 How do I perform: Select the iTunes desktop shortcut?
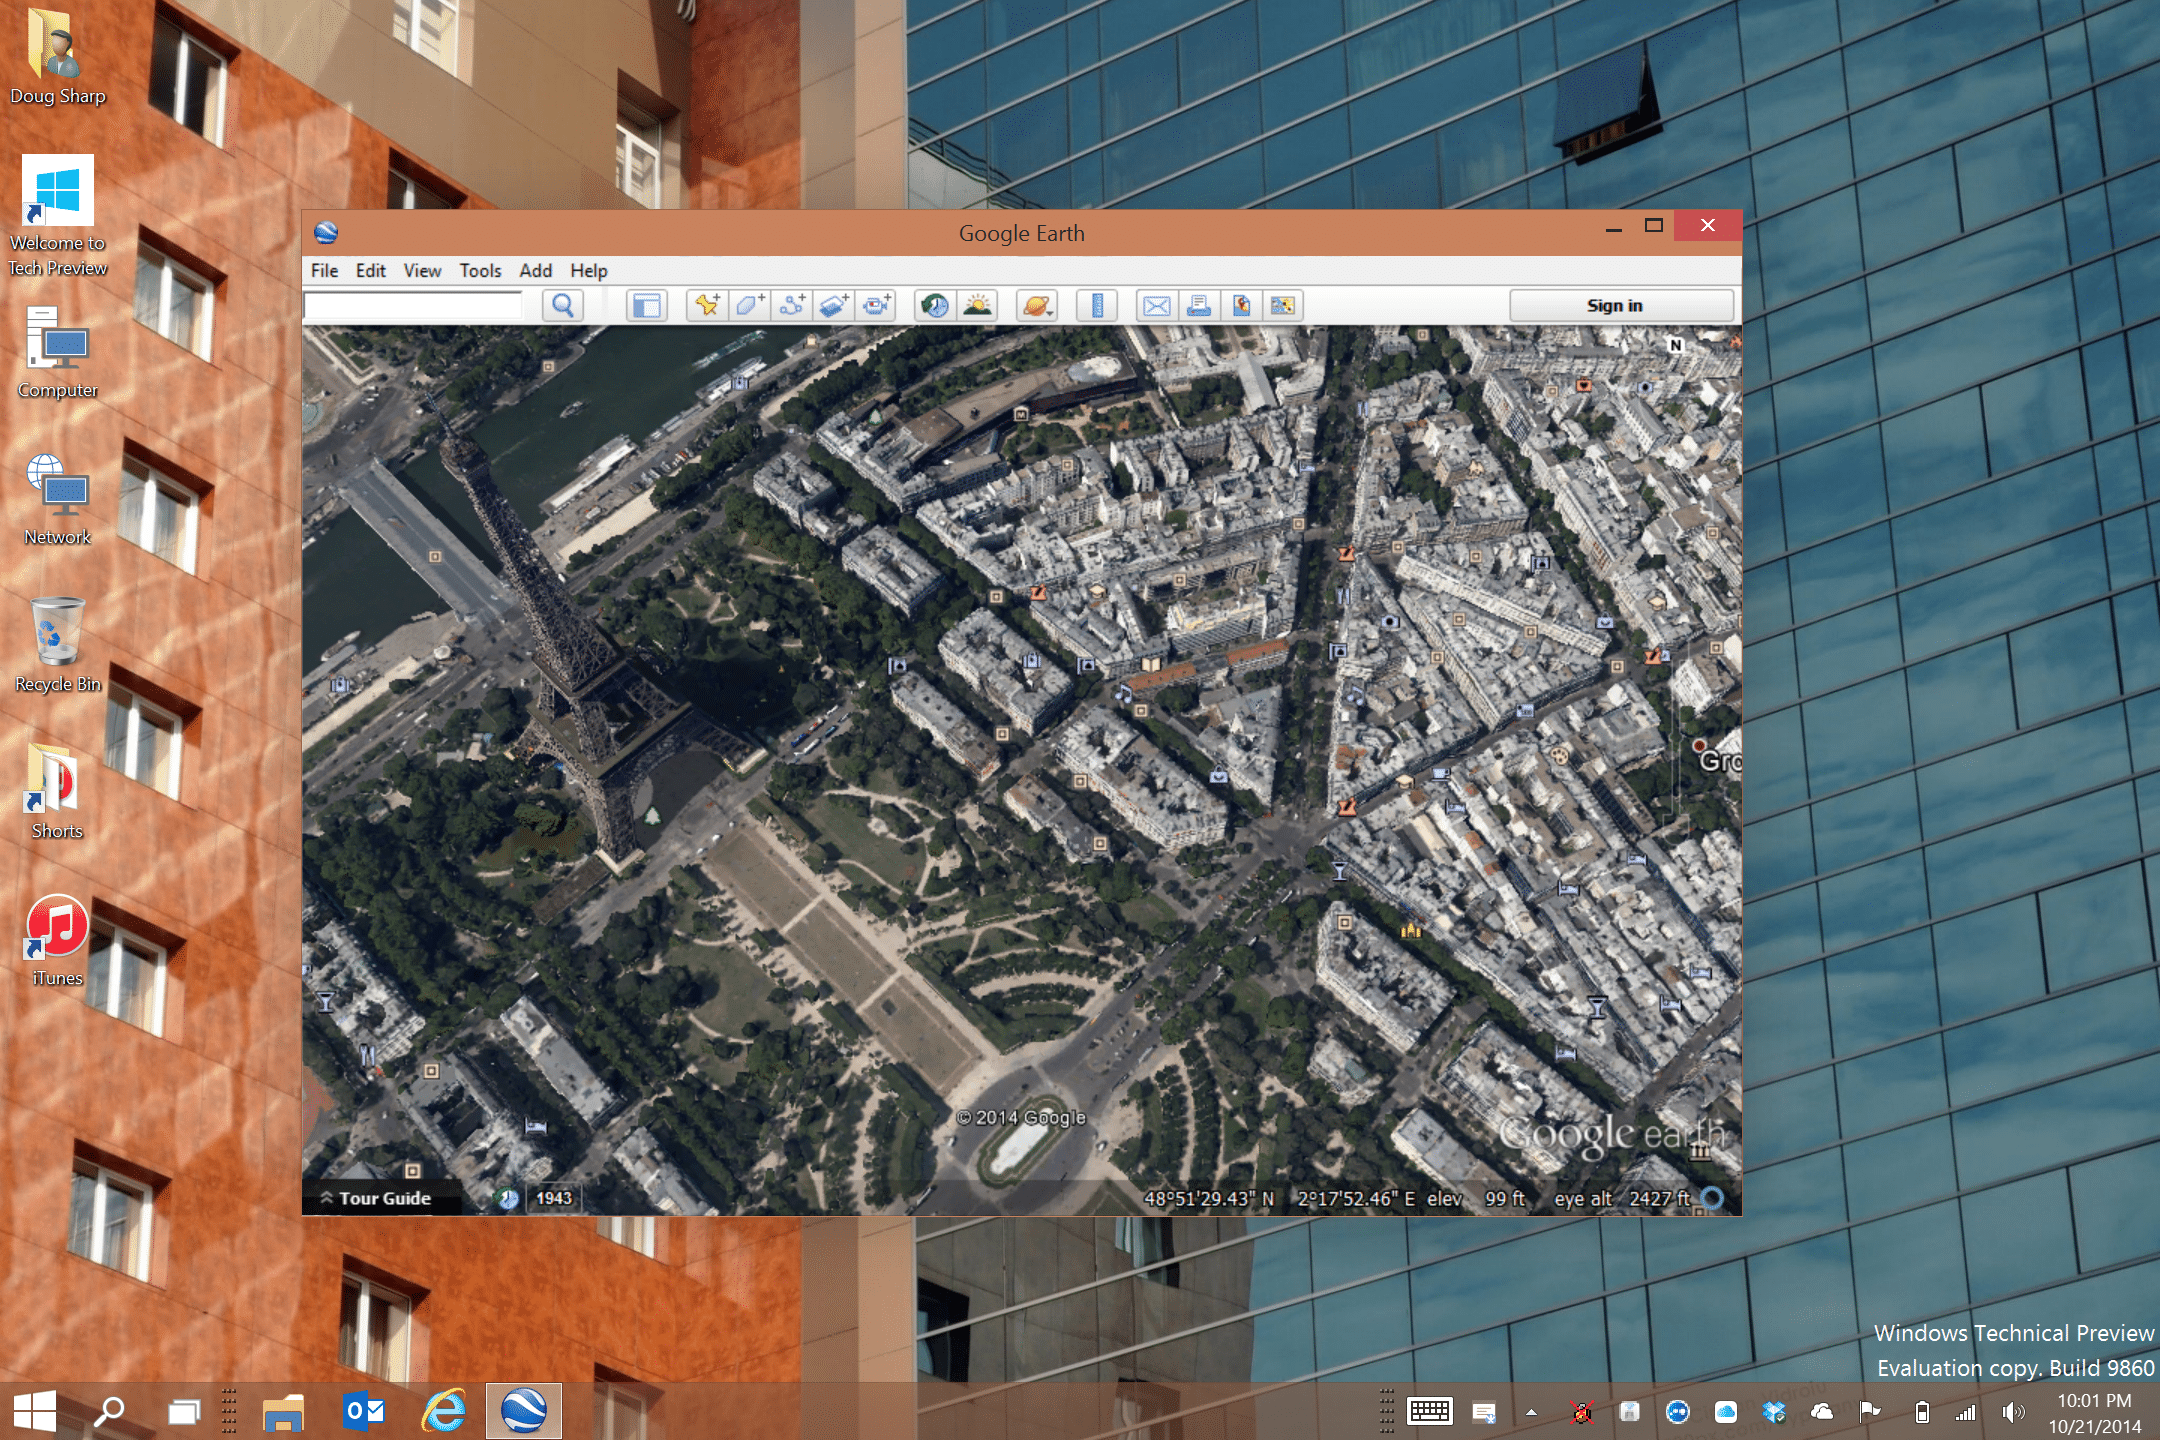coord(58,940)
